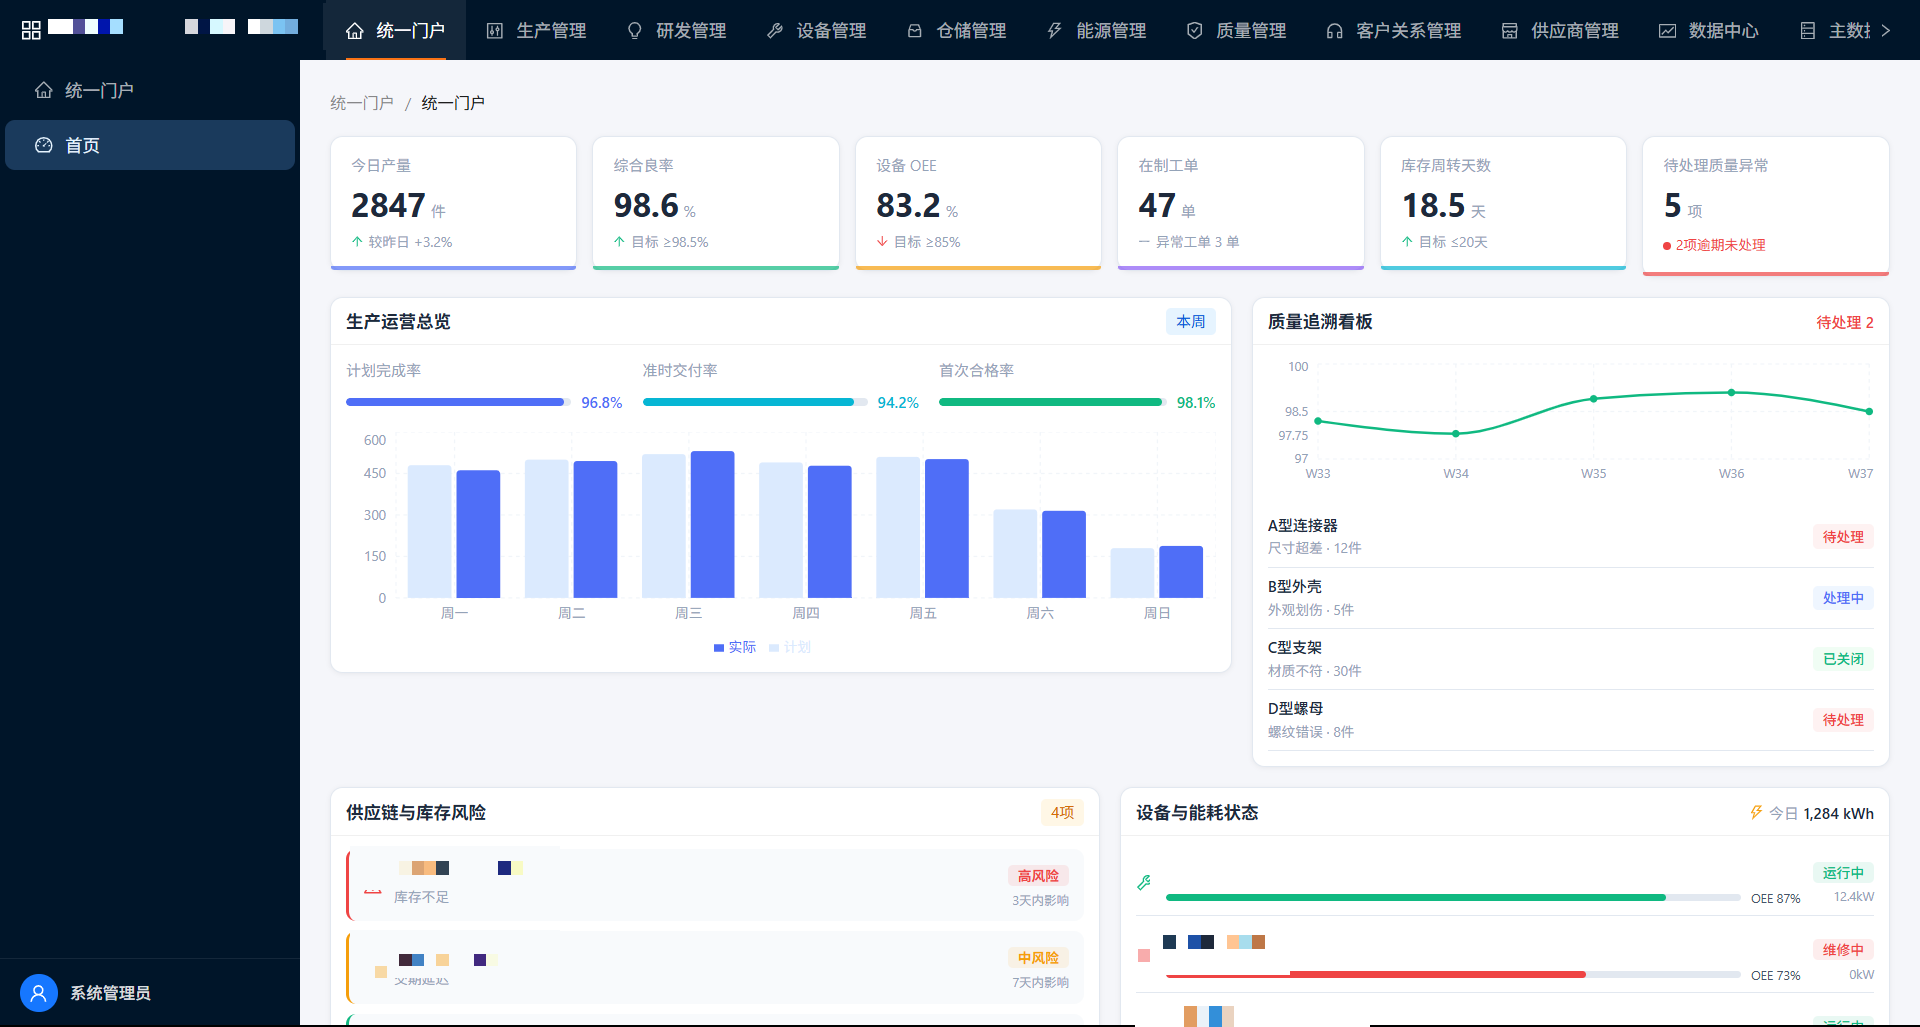Click the 统一门户 breadcrumb link
This screenshot has height=1027, width=1920.
362,103
